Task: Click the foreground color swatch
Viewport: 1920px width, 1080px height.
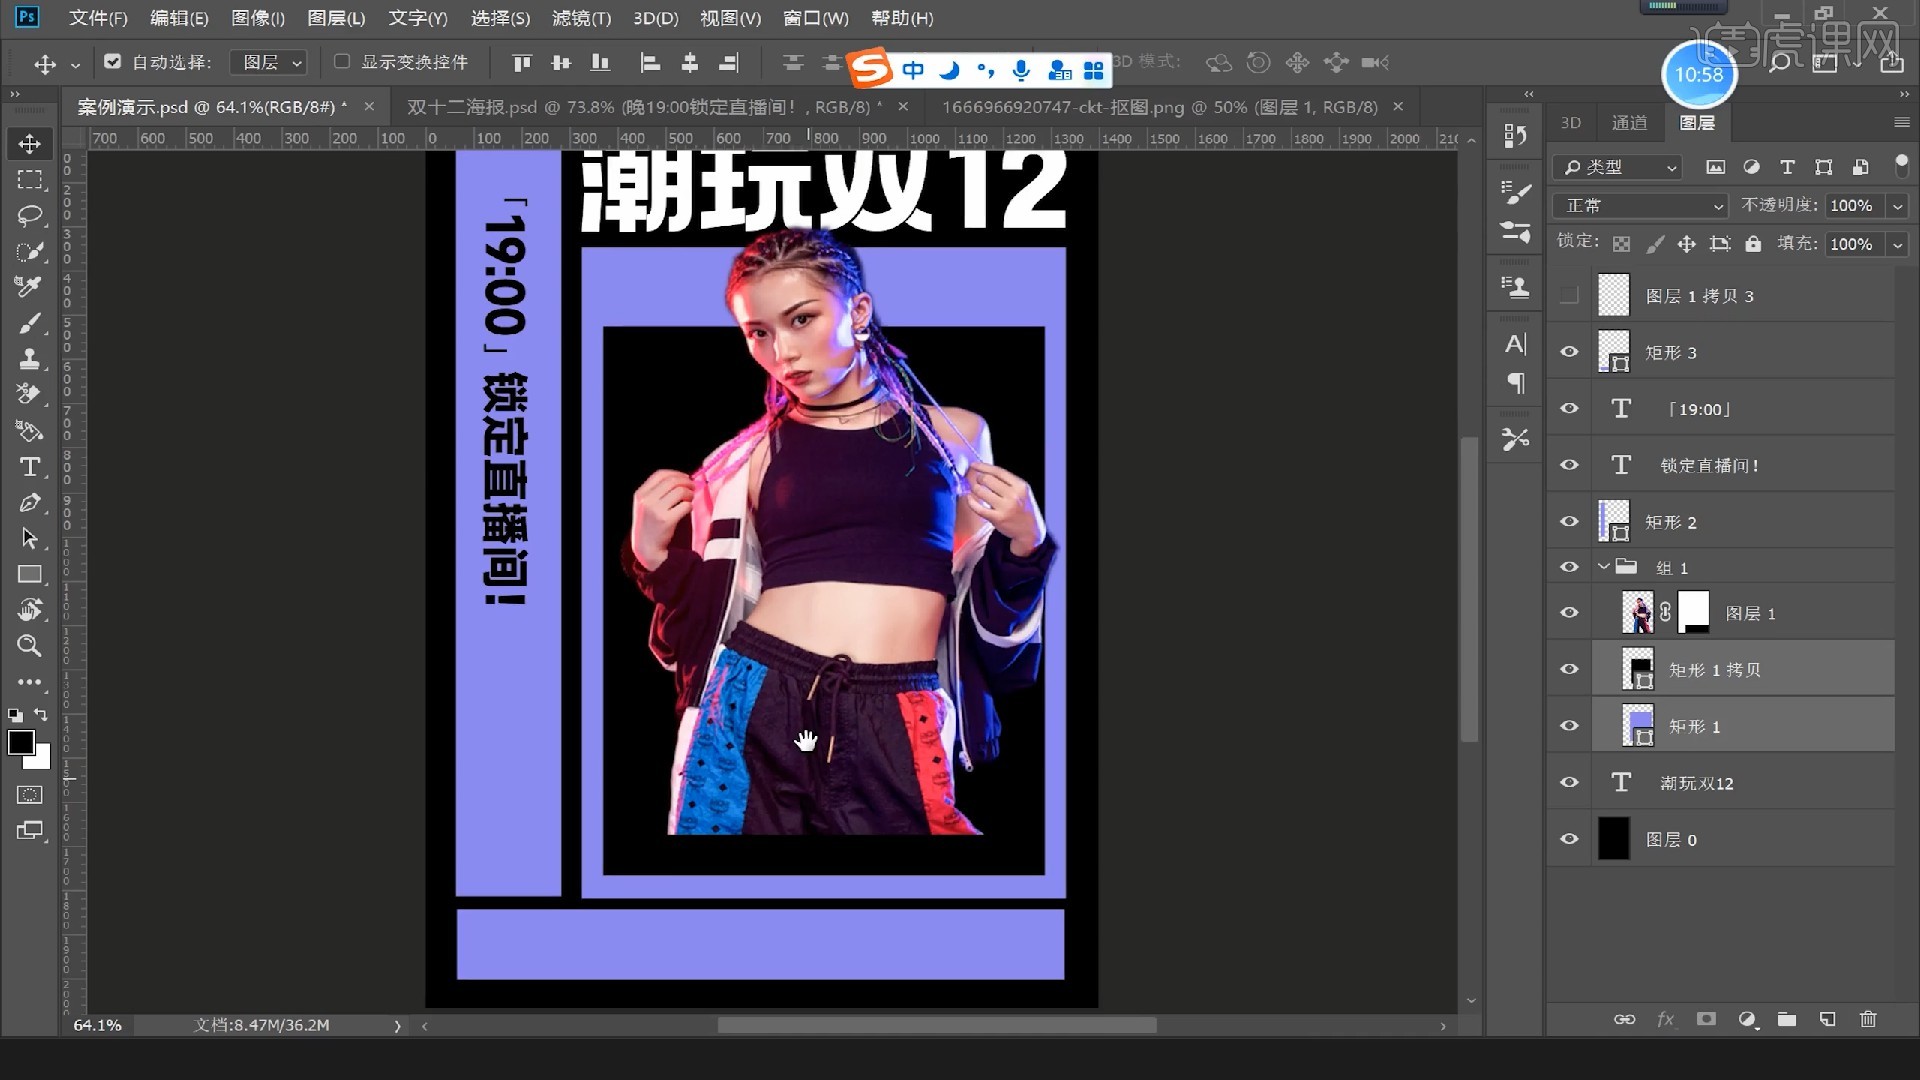Action: tap(20, 742)
